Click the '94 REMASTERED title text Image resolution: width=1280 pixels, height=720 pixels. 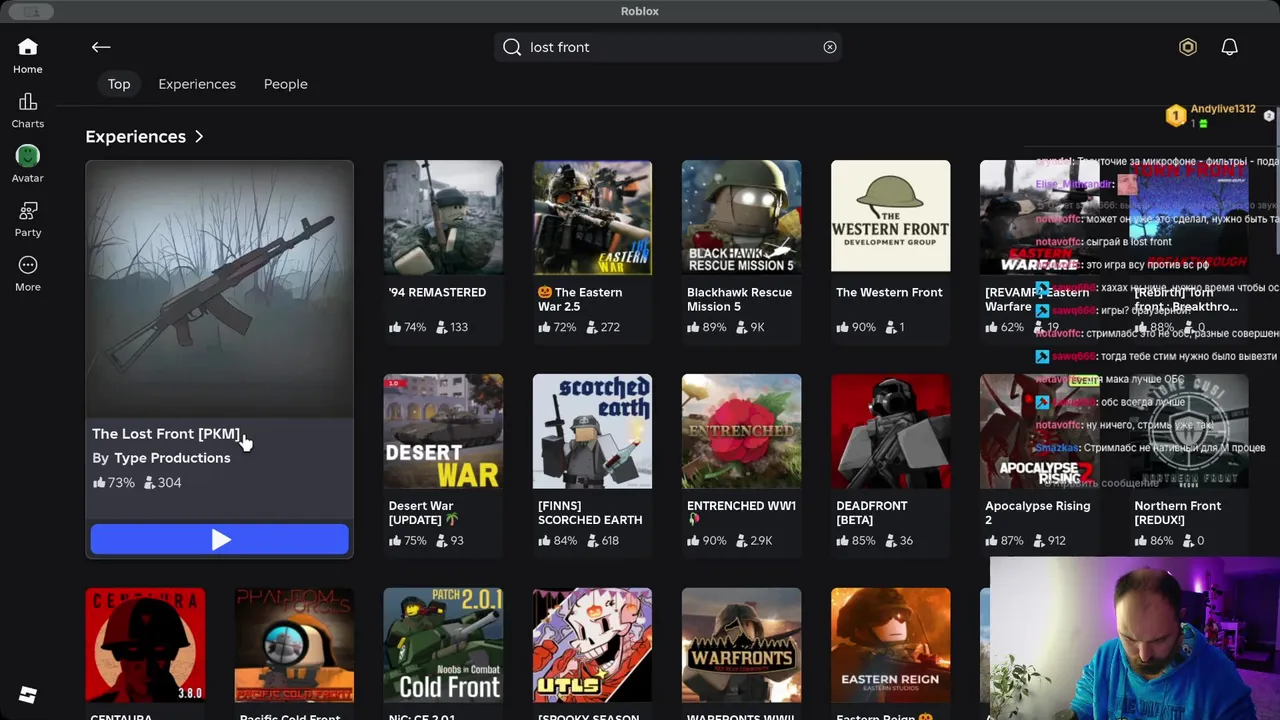pos(437,293)
